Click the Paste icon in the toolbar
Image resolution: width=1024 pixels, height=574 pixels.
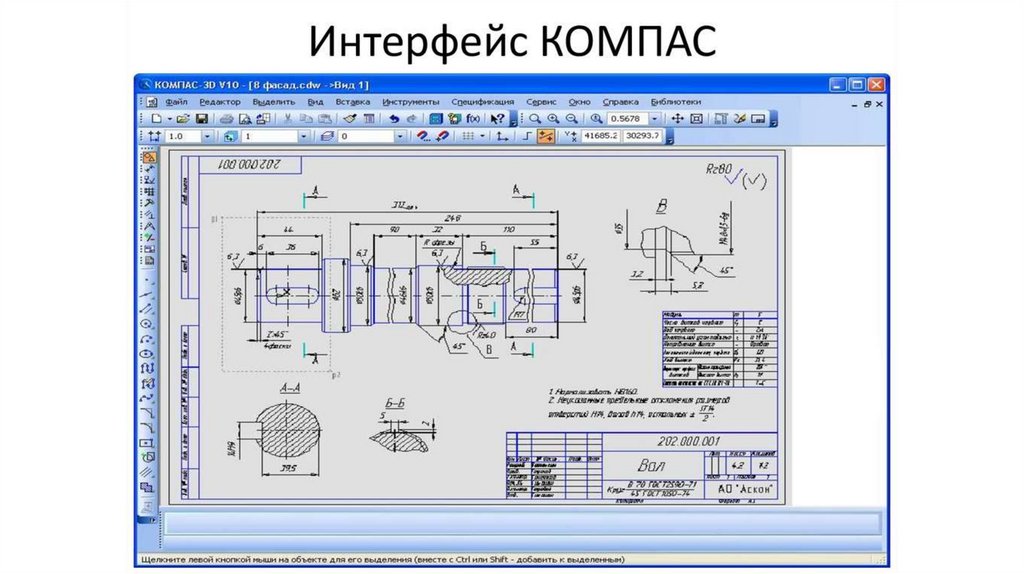click(325, 119)
